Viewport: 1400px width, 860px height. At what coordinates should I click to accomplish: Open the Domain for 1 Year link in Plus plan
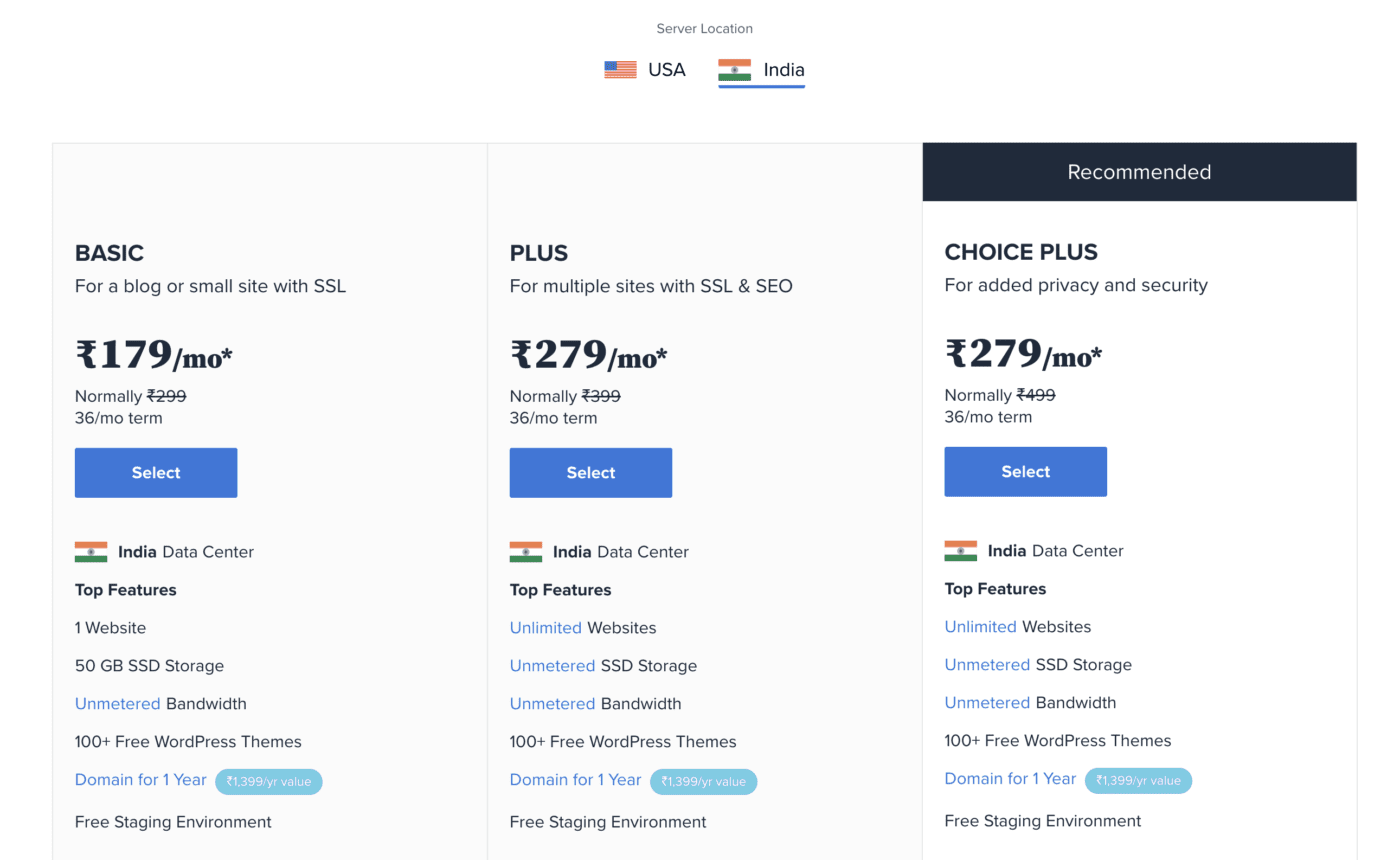[x=576, y=780]
